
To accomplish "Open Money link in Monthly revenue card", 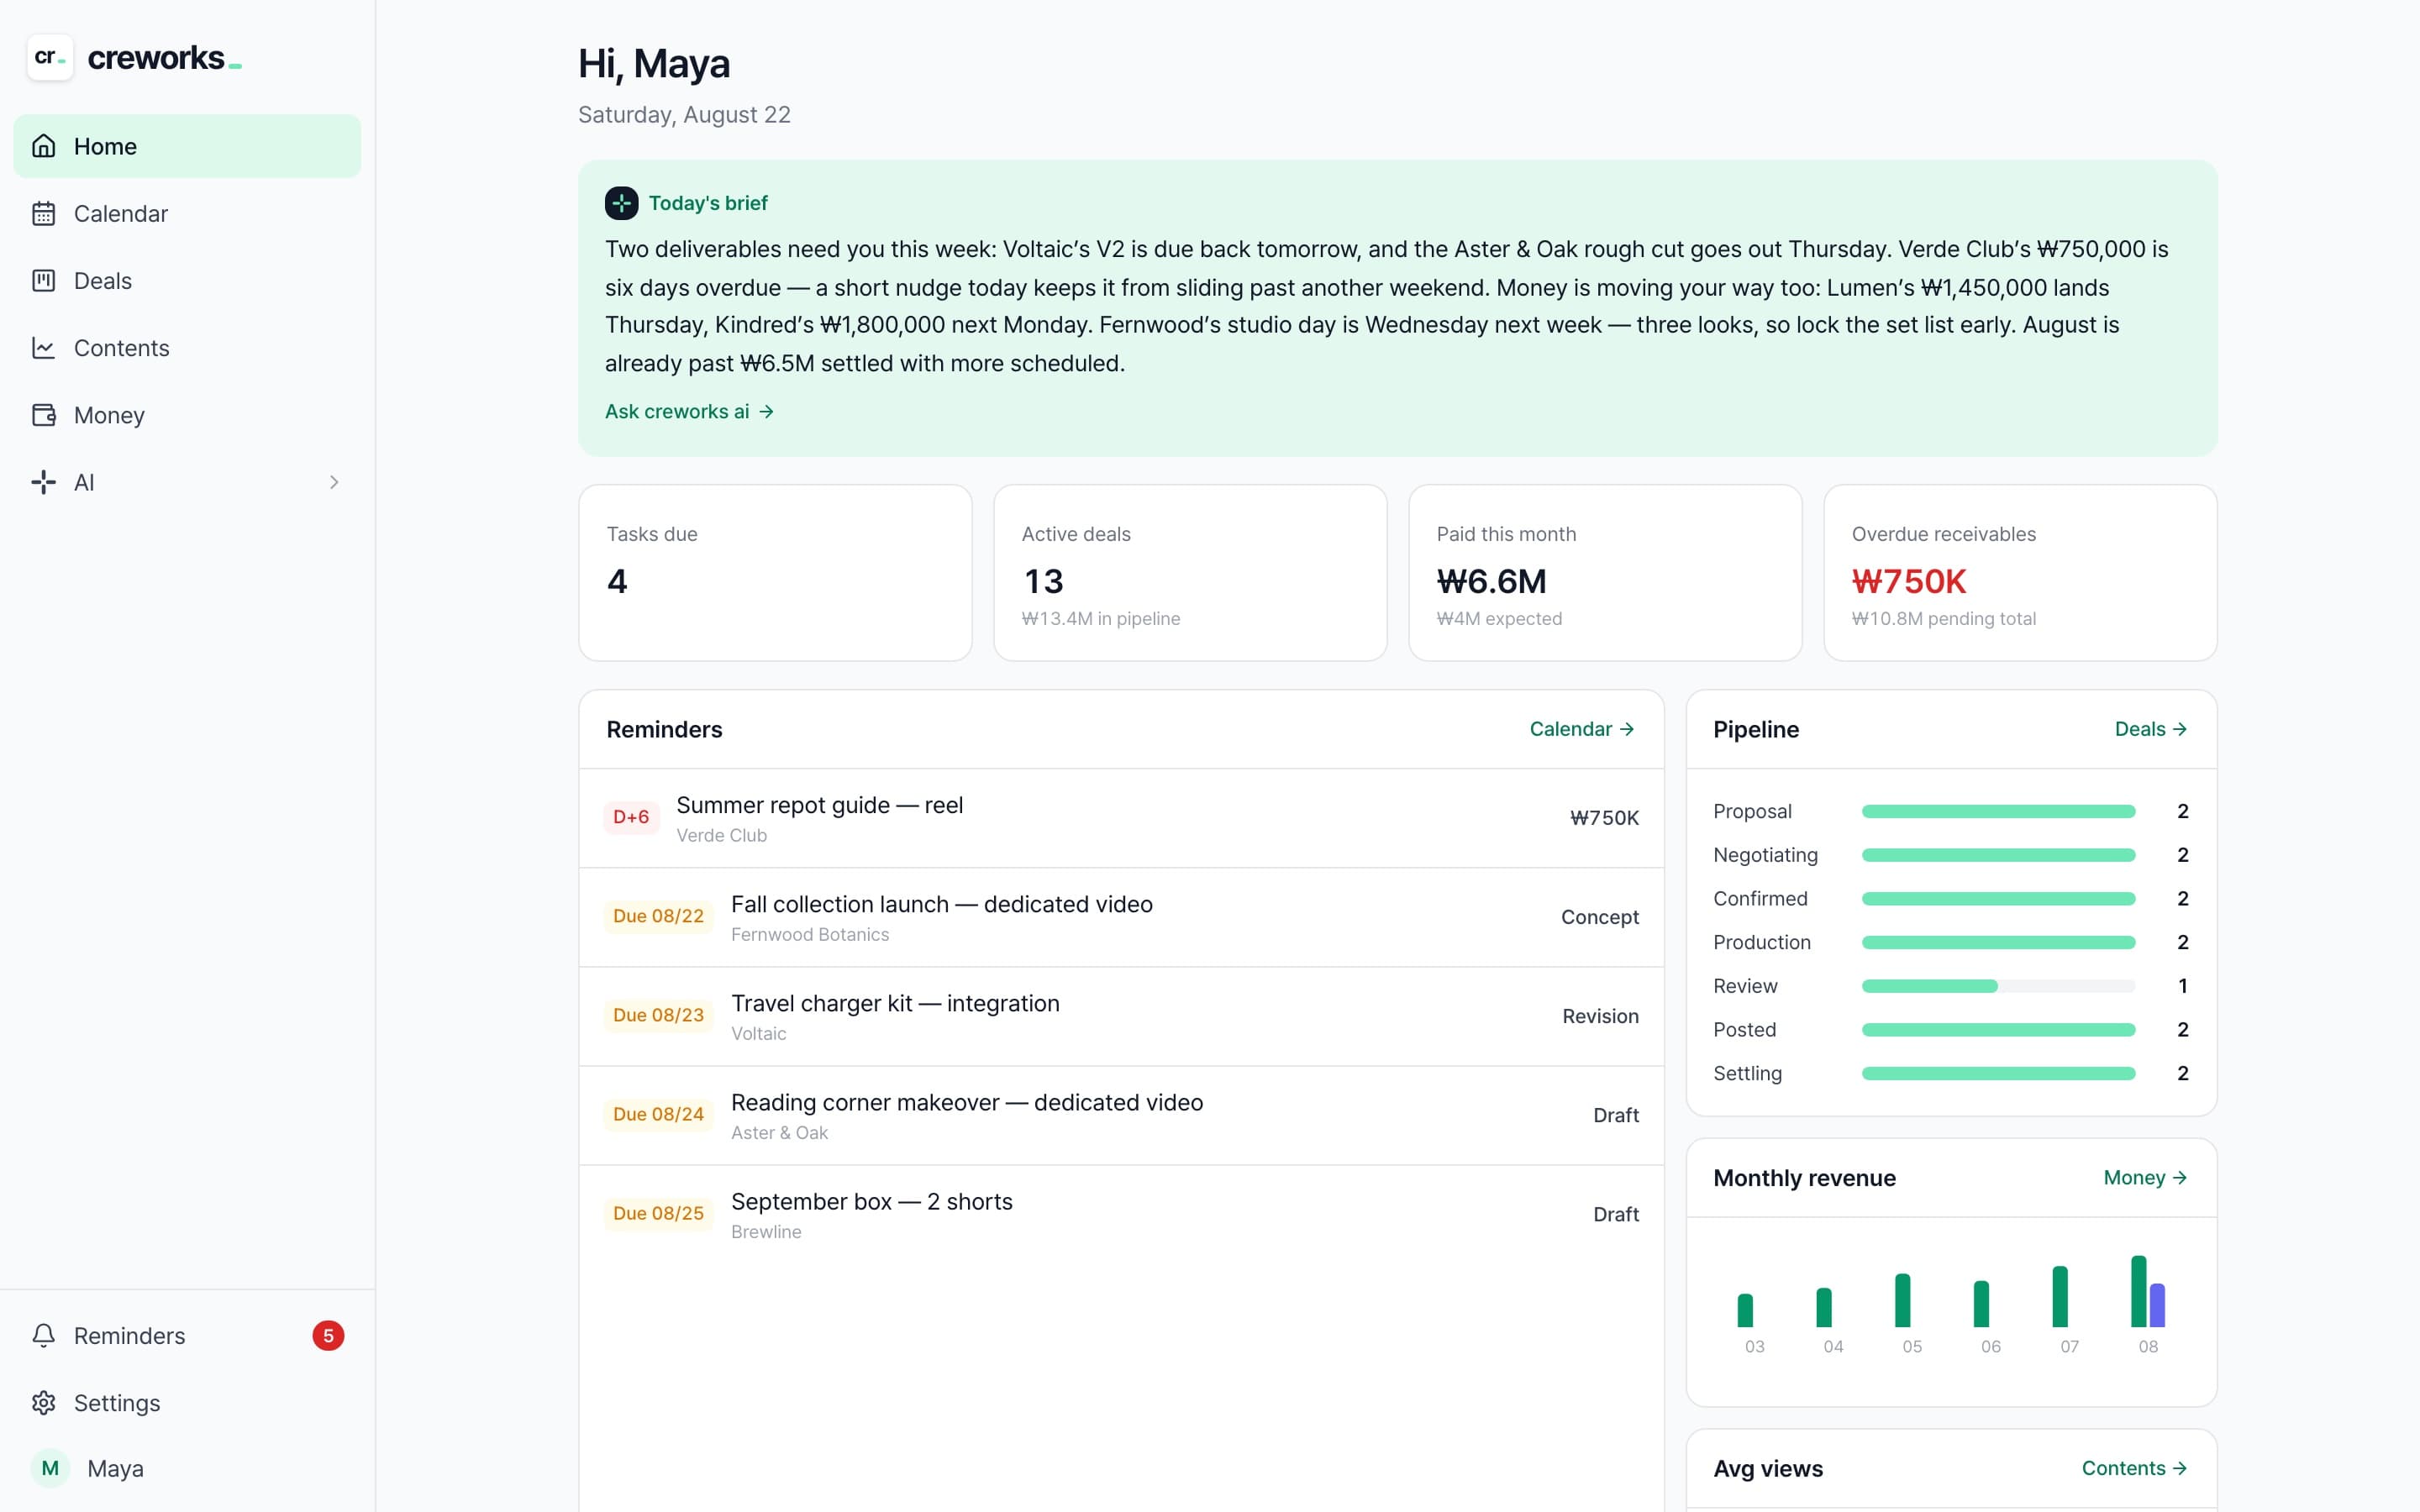I will (x=2145, y=1177).
